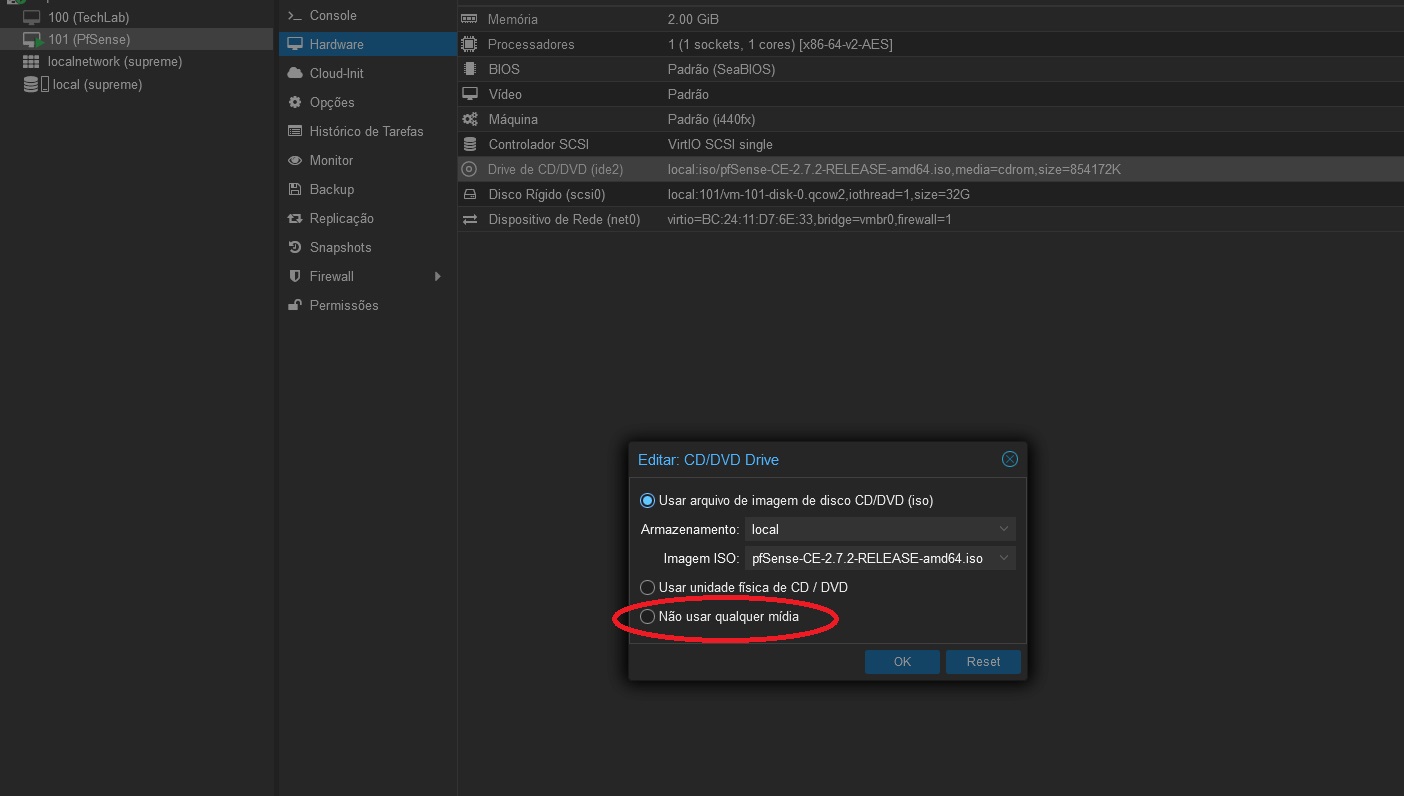Open Histórico de Tarefas menu item

coord(367,131)
